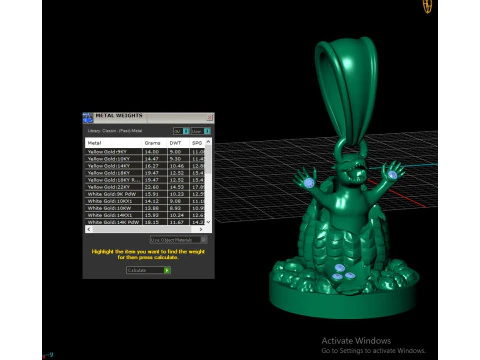Click the Metal Weights dialog title icon
Image resolution: width=480 pixels, height=360 pixels.
[x=88, y=118]
